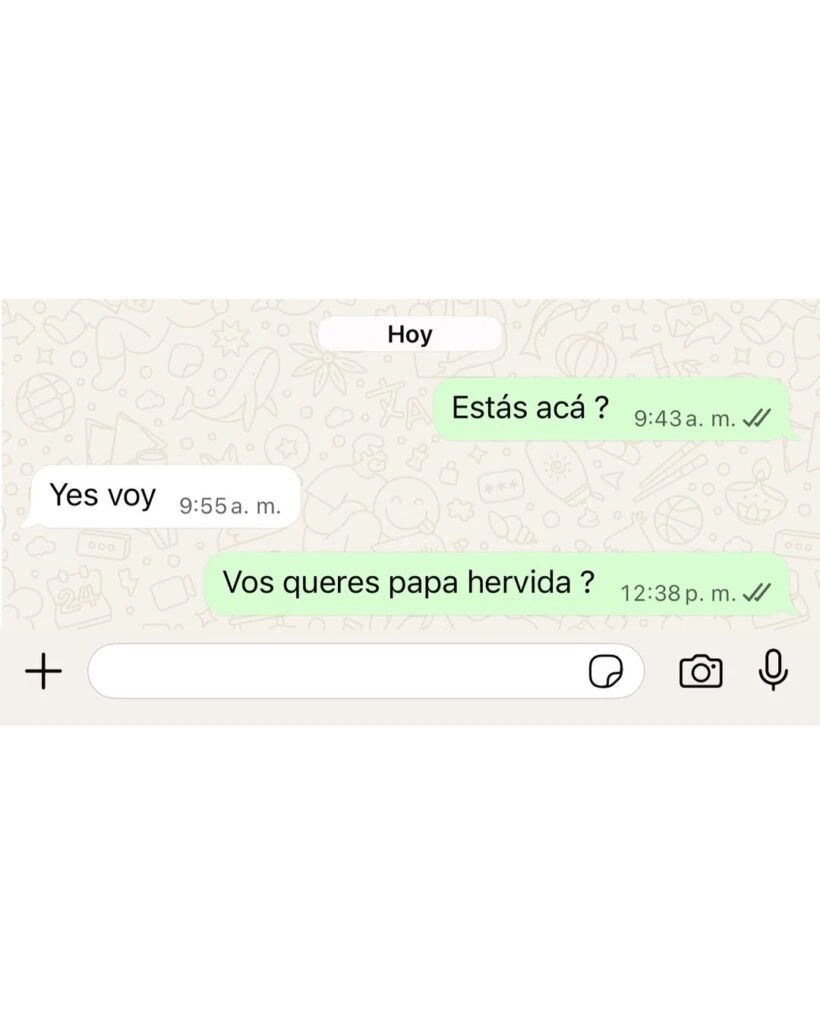Image resolution: width=820 pixels, height=1024 pixels.
Task: Tap the 9:43 a. m. timestamp
Action: (x=685, y=419)
